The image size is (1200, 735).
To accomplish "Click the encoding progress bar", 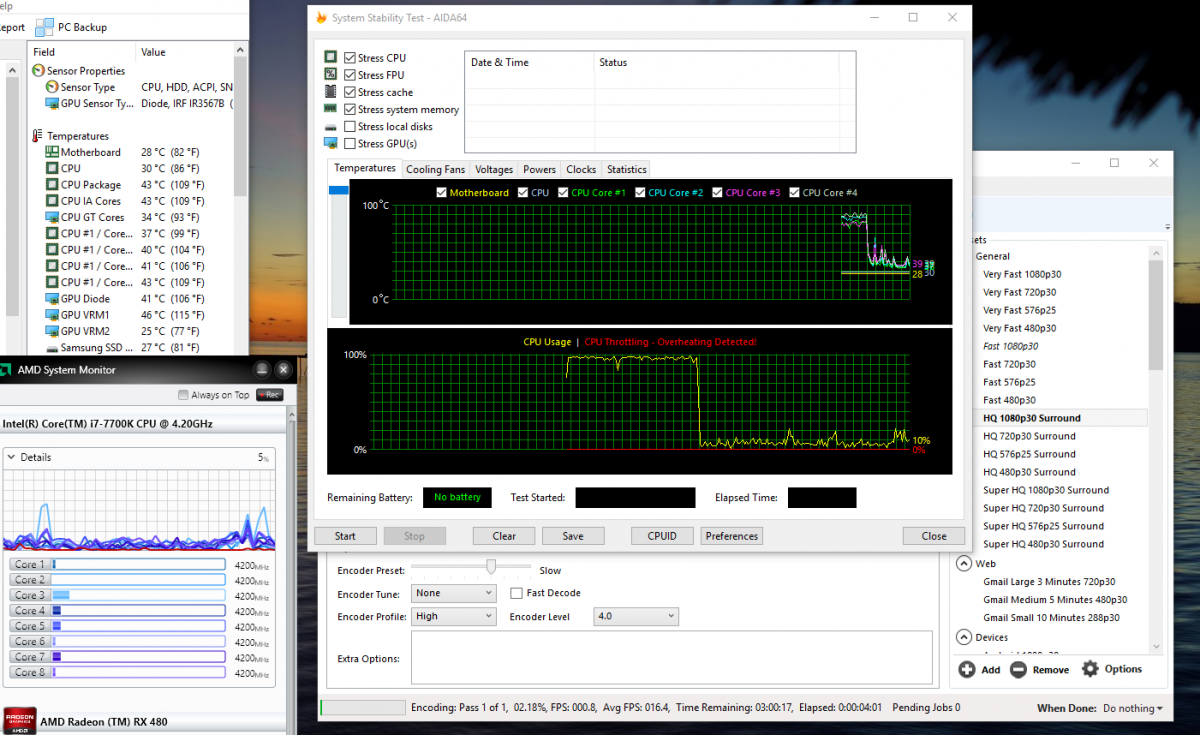I will coord(362,708).
